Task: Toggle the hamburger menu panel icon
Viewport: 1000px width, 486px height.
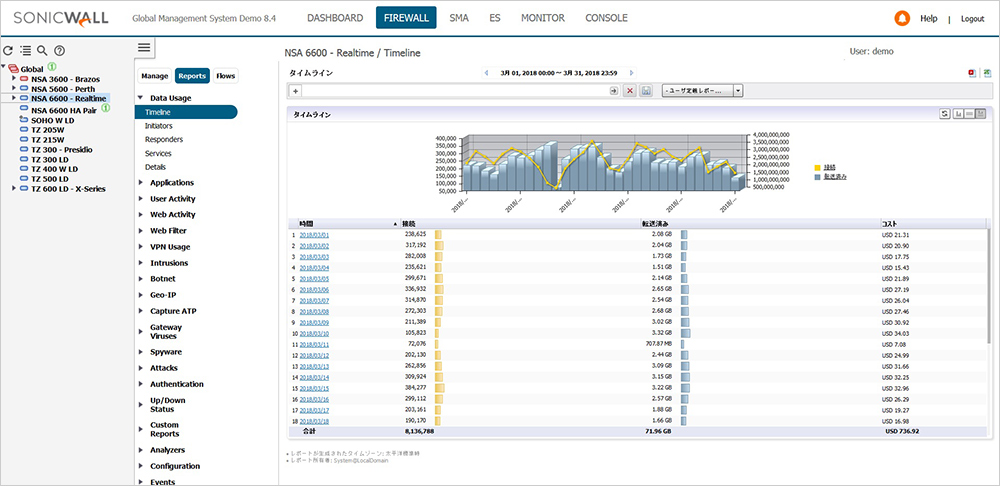Action: tap(144, 47)
